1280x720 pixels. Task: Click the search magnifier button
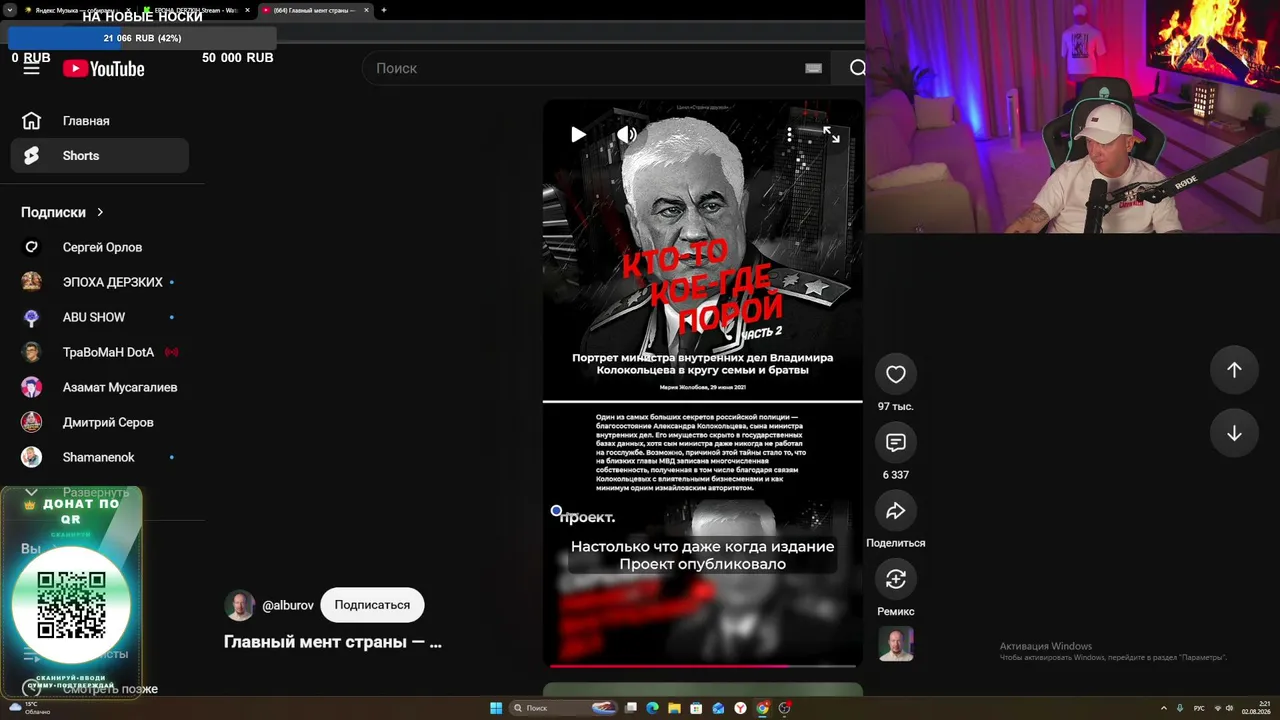[x=856, y=68]
